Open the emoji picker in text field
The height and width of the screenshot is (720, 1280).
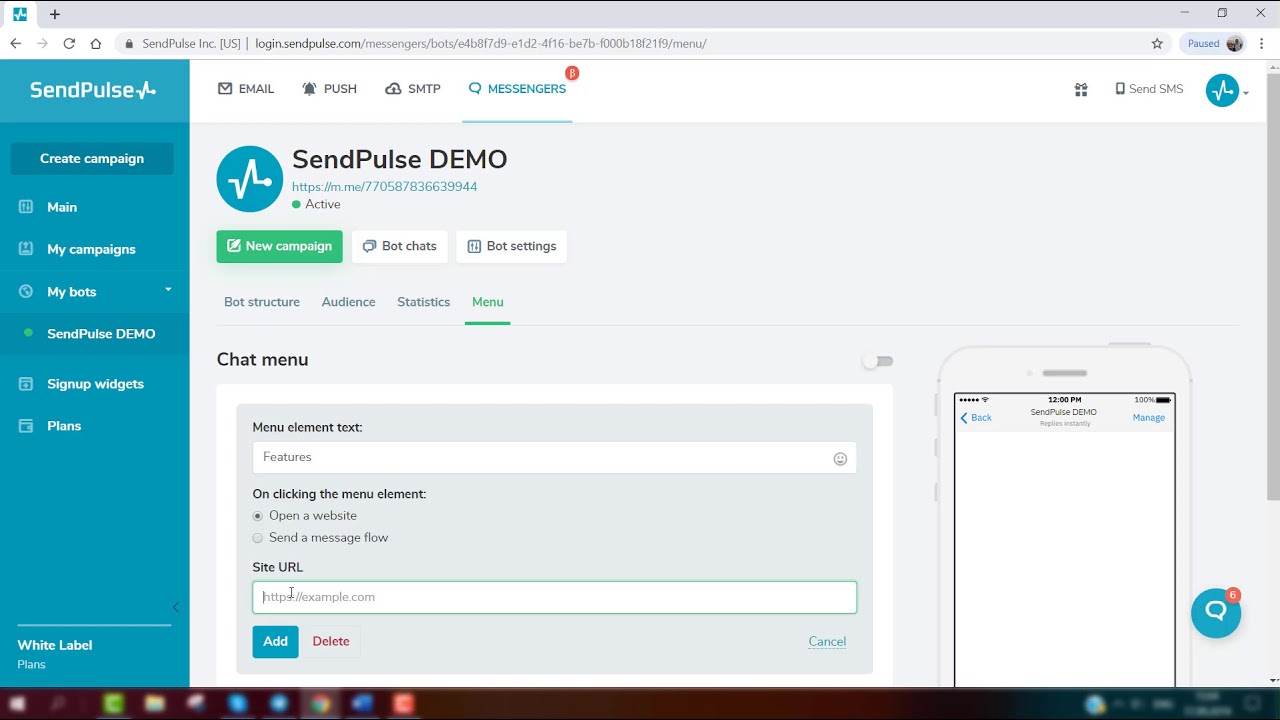(840, 459)
